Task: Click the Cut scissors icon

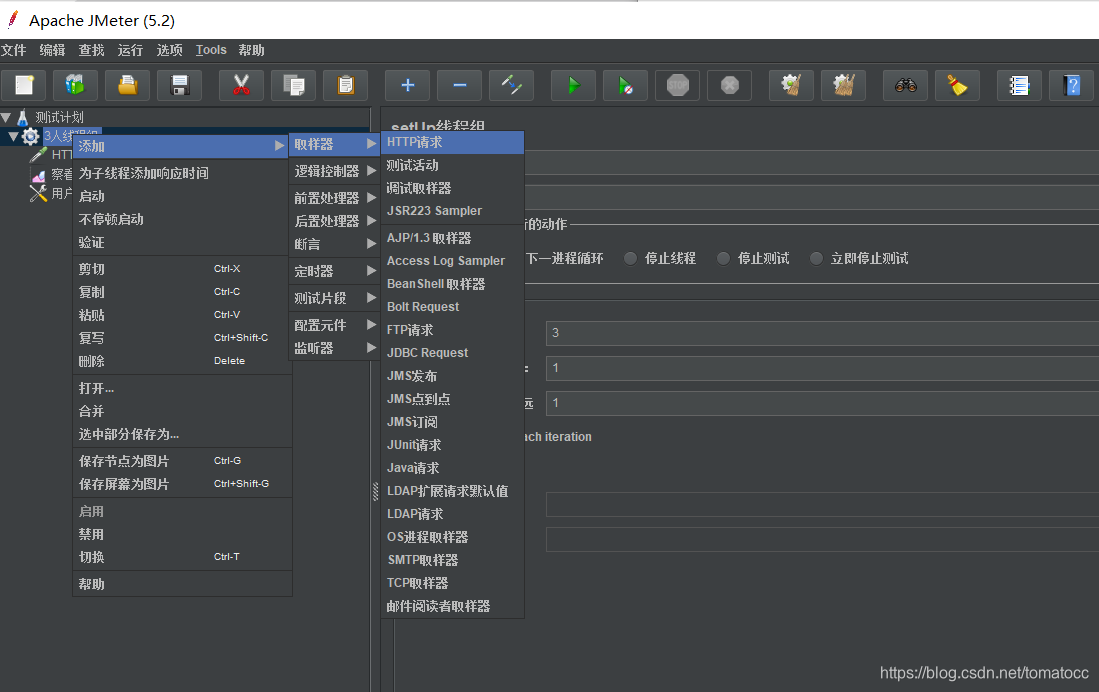Action: coord(241,86)
